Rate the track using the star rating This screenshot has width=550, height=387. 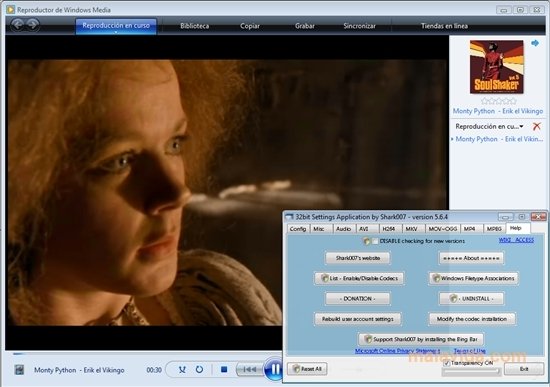click(498, 101)
